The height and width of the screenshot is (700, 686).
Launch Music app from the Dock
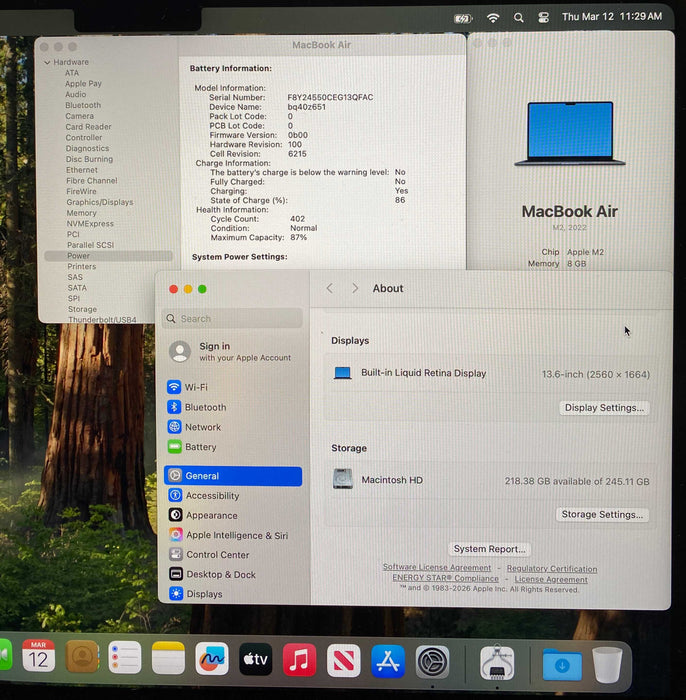(x=299, y=660)
